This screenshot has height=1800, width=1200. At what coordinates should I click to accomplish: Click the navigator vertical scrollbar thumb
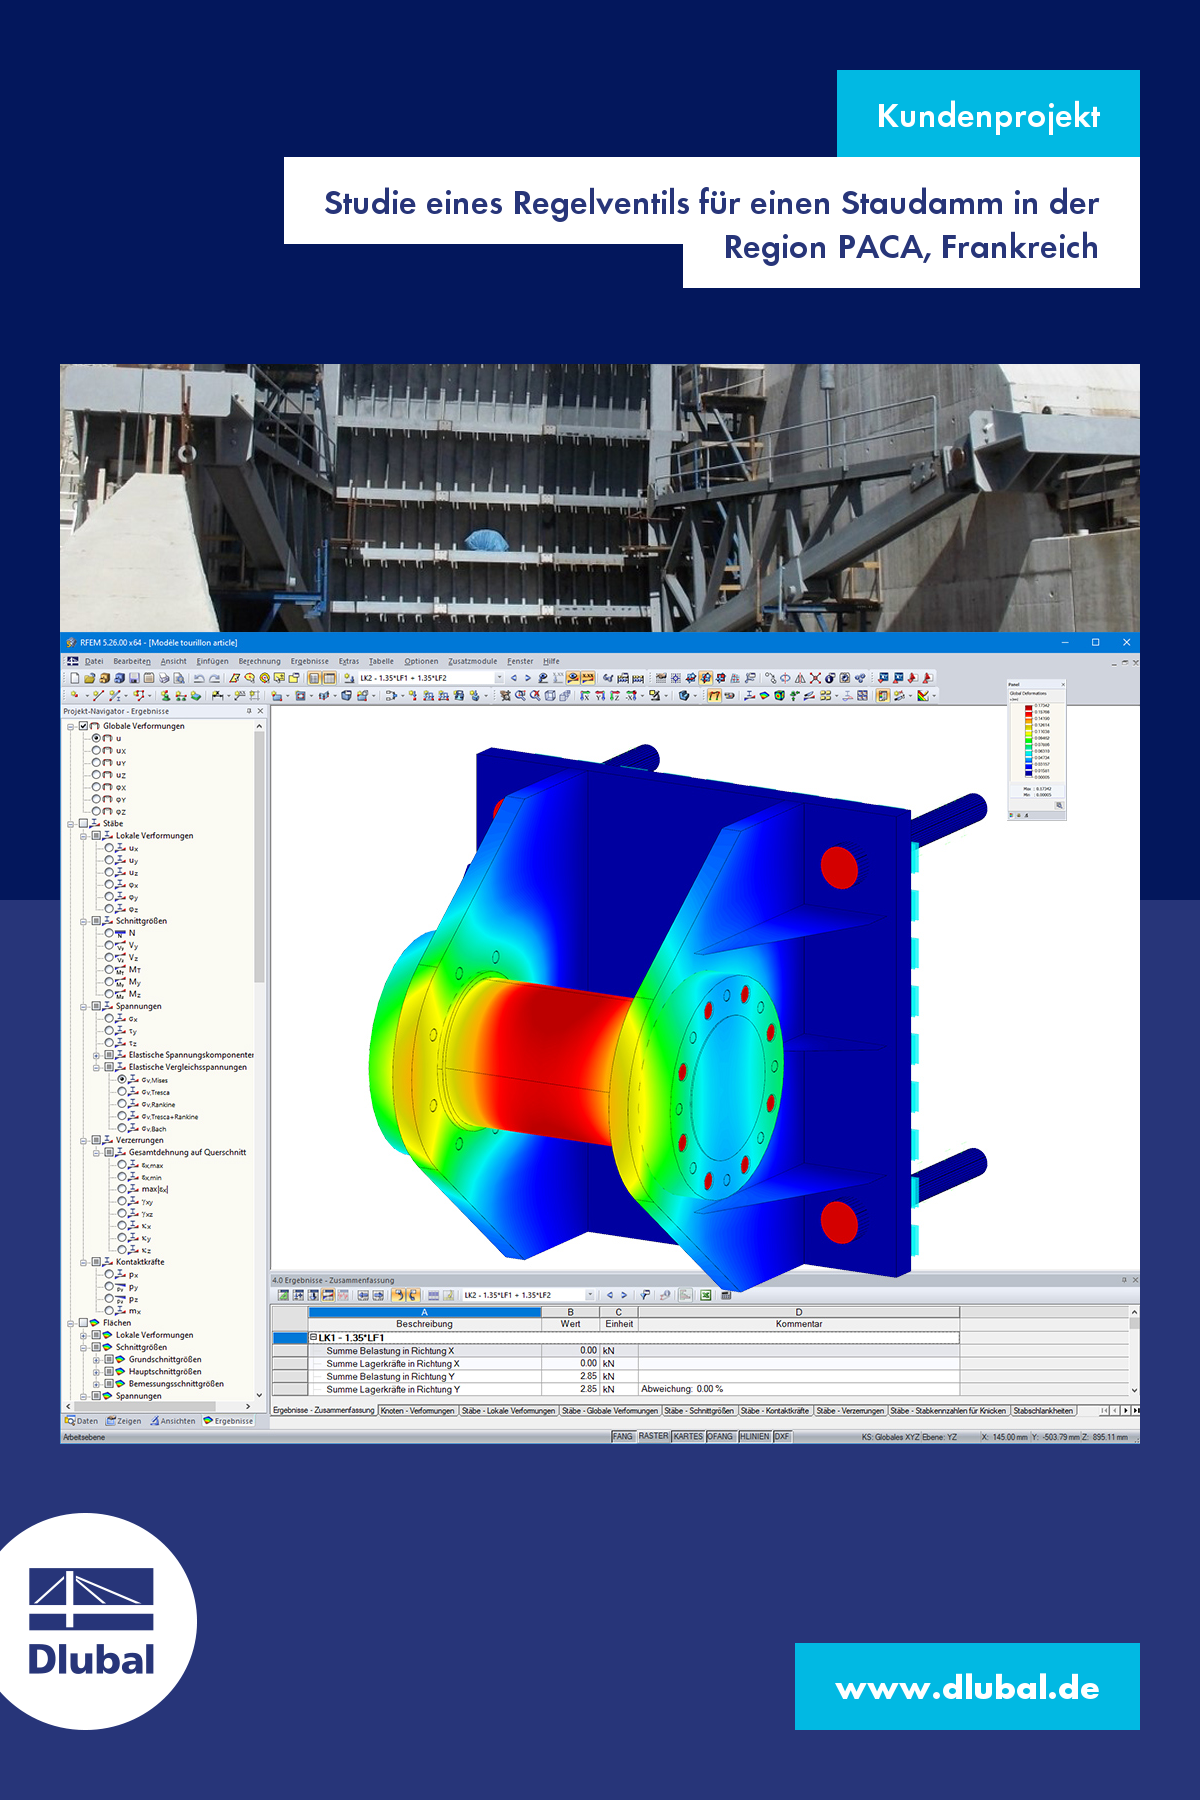coord(259,857)
